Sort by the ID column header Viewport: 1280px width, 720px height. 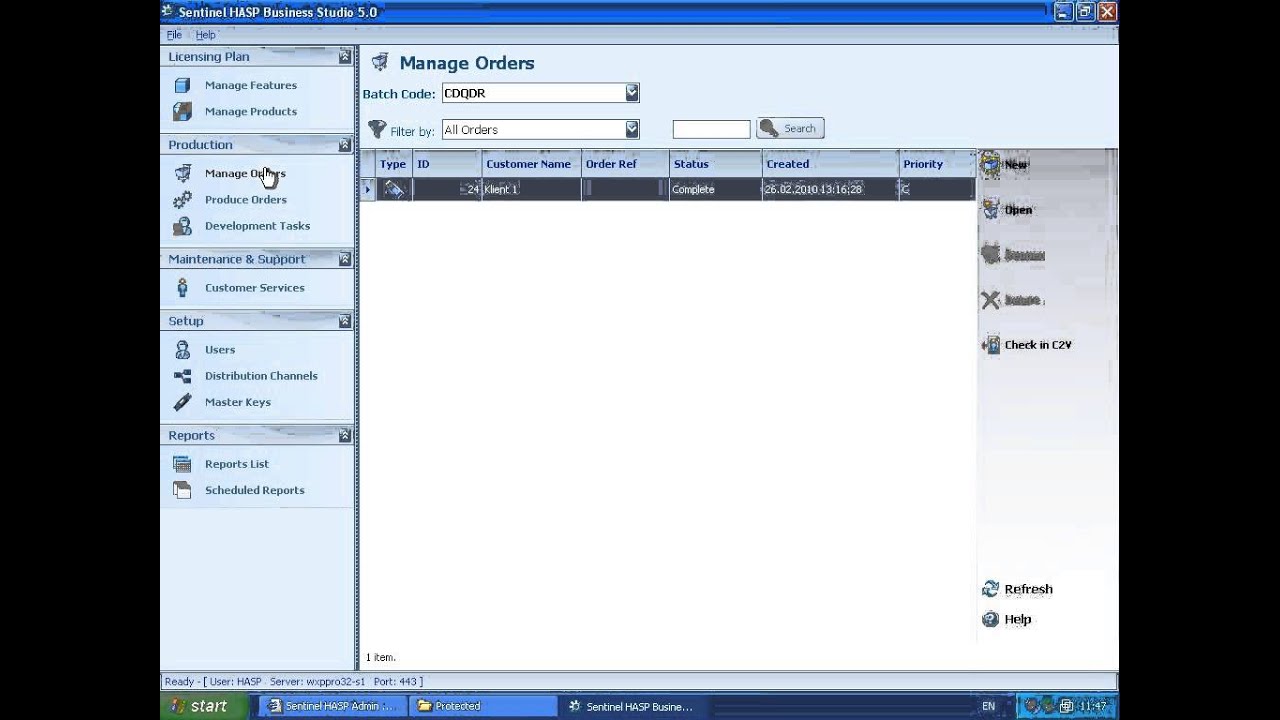pyautogui.click(x=447, y=164)
